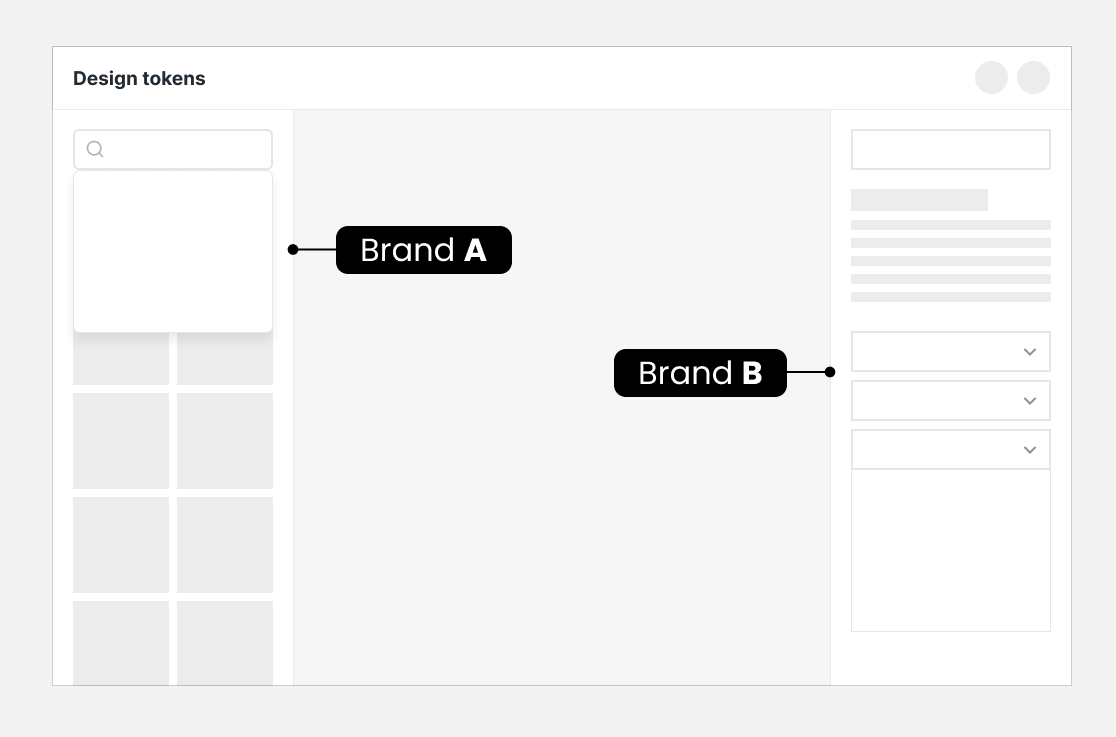Click the second dropdown's chevron arrow
This screenshot has height=737, width=1116.
(1030, 401)
